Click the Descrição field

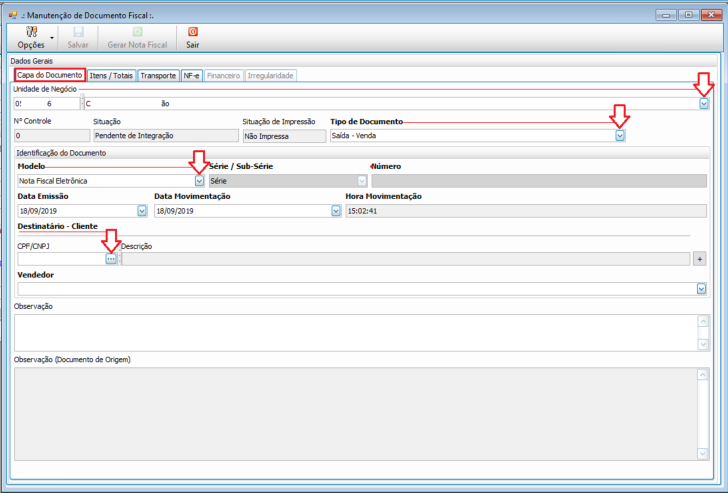406,259
